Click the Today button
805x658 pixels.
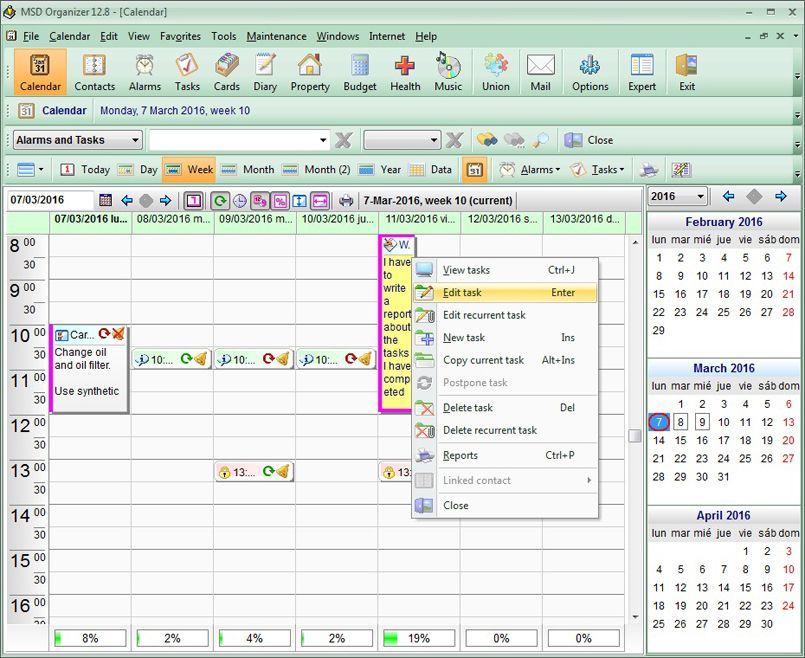click(85, 169)
